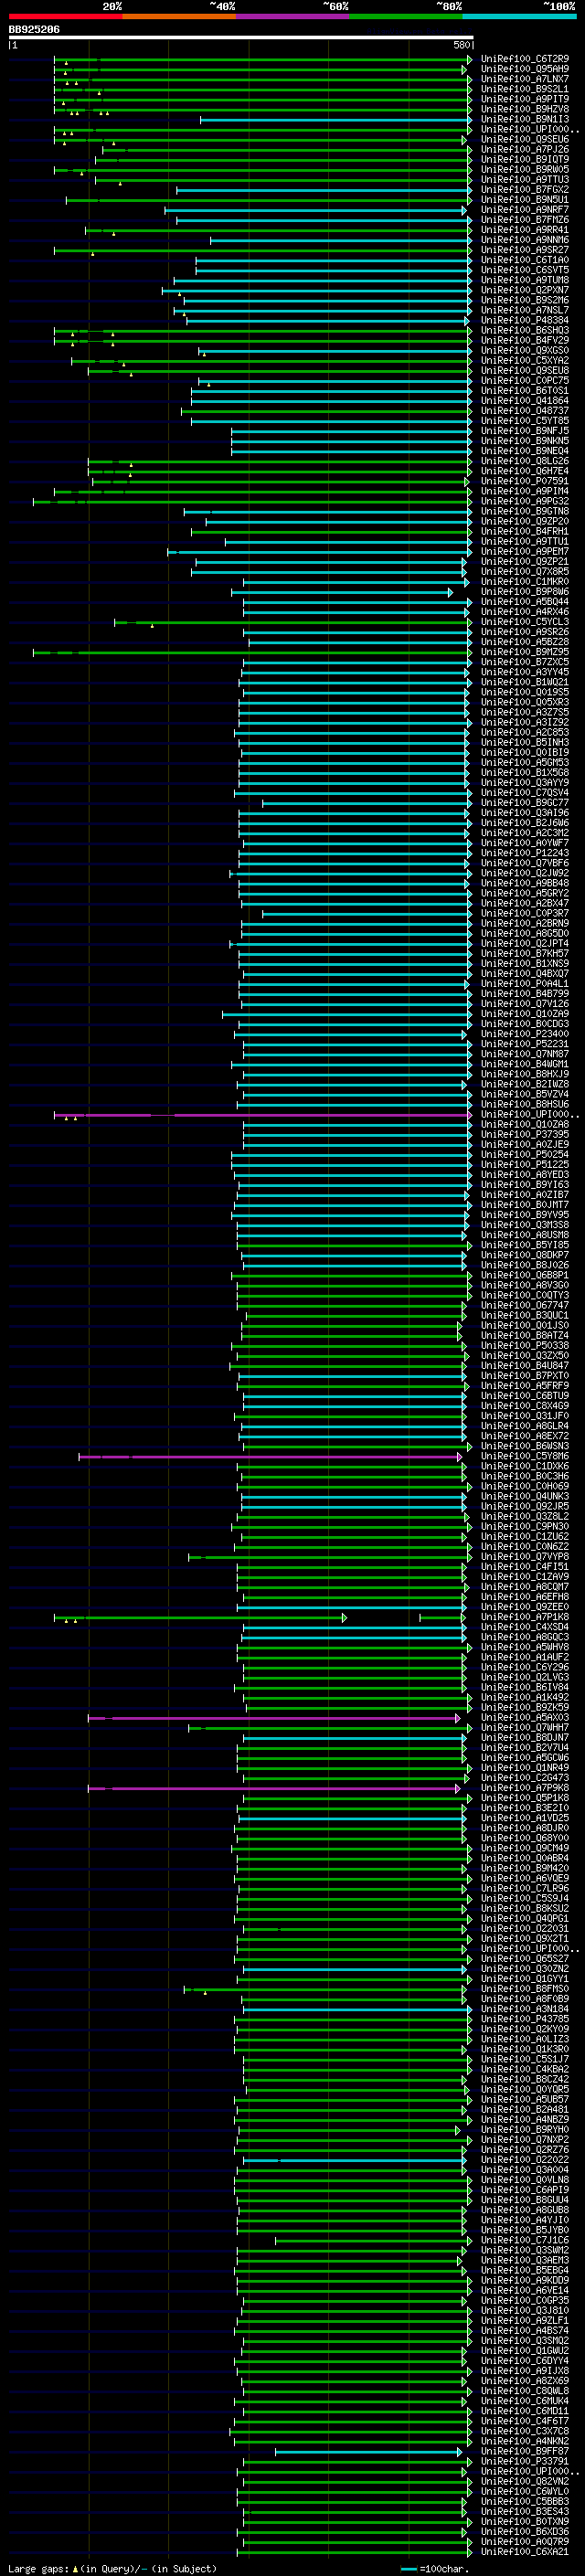Click the green alignment bar for UniRef100_C6T2R9
The width and height of the screenshot is (585, 2576).
pos(262,60)
